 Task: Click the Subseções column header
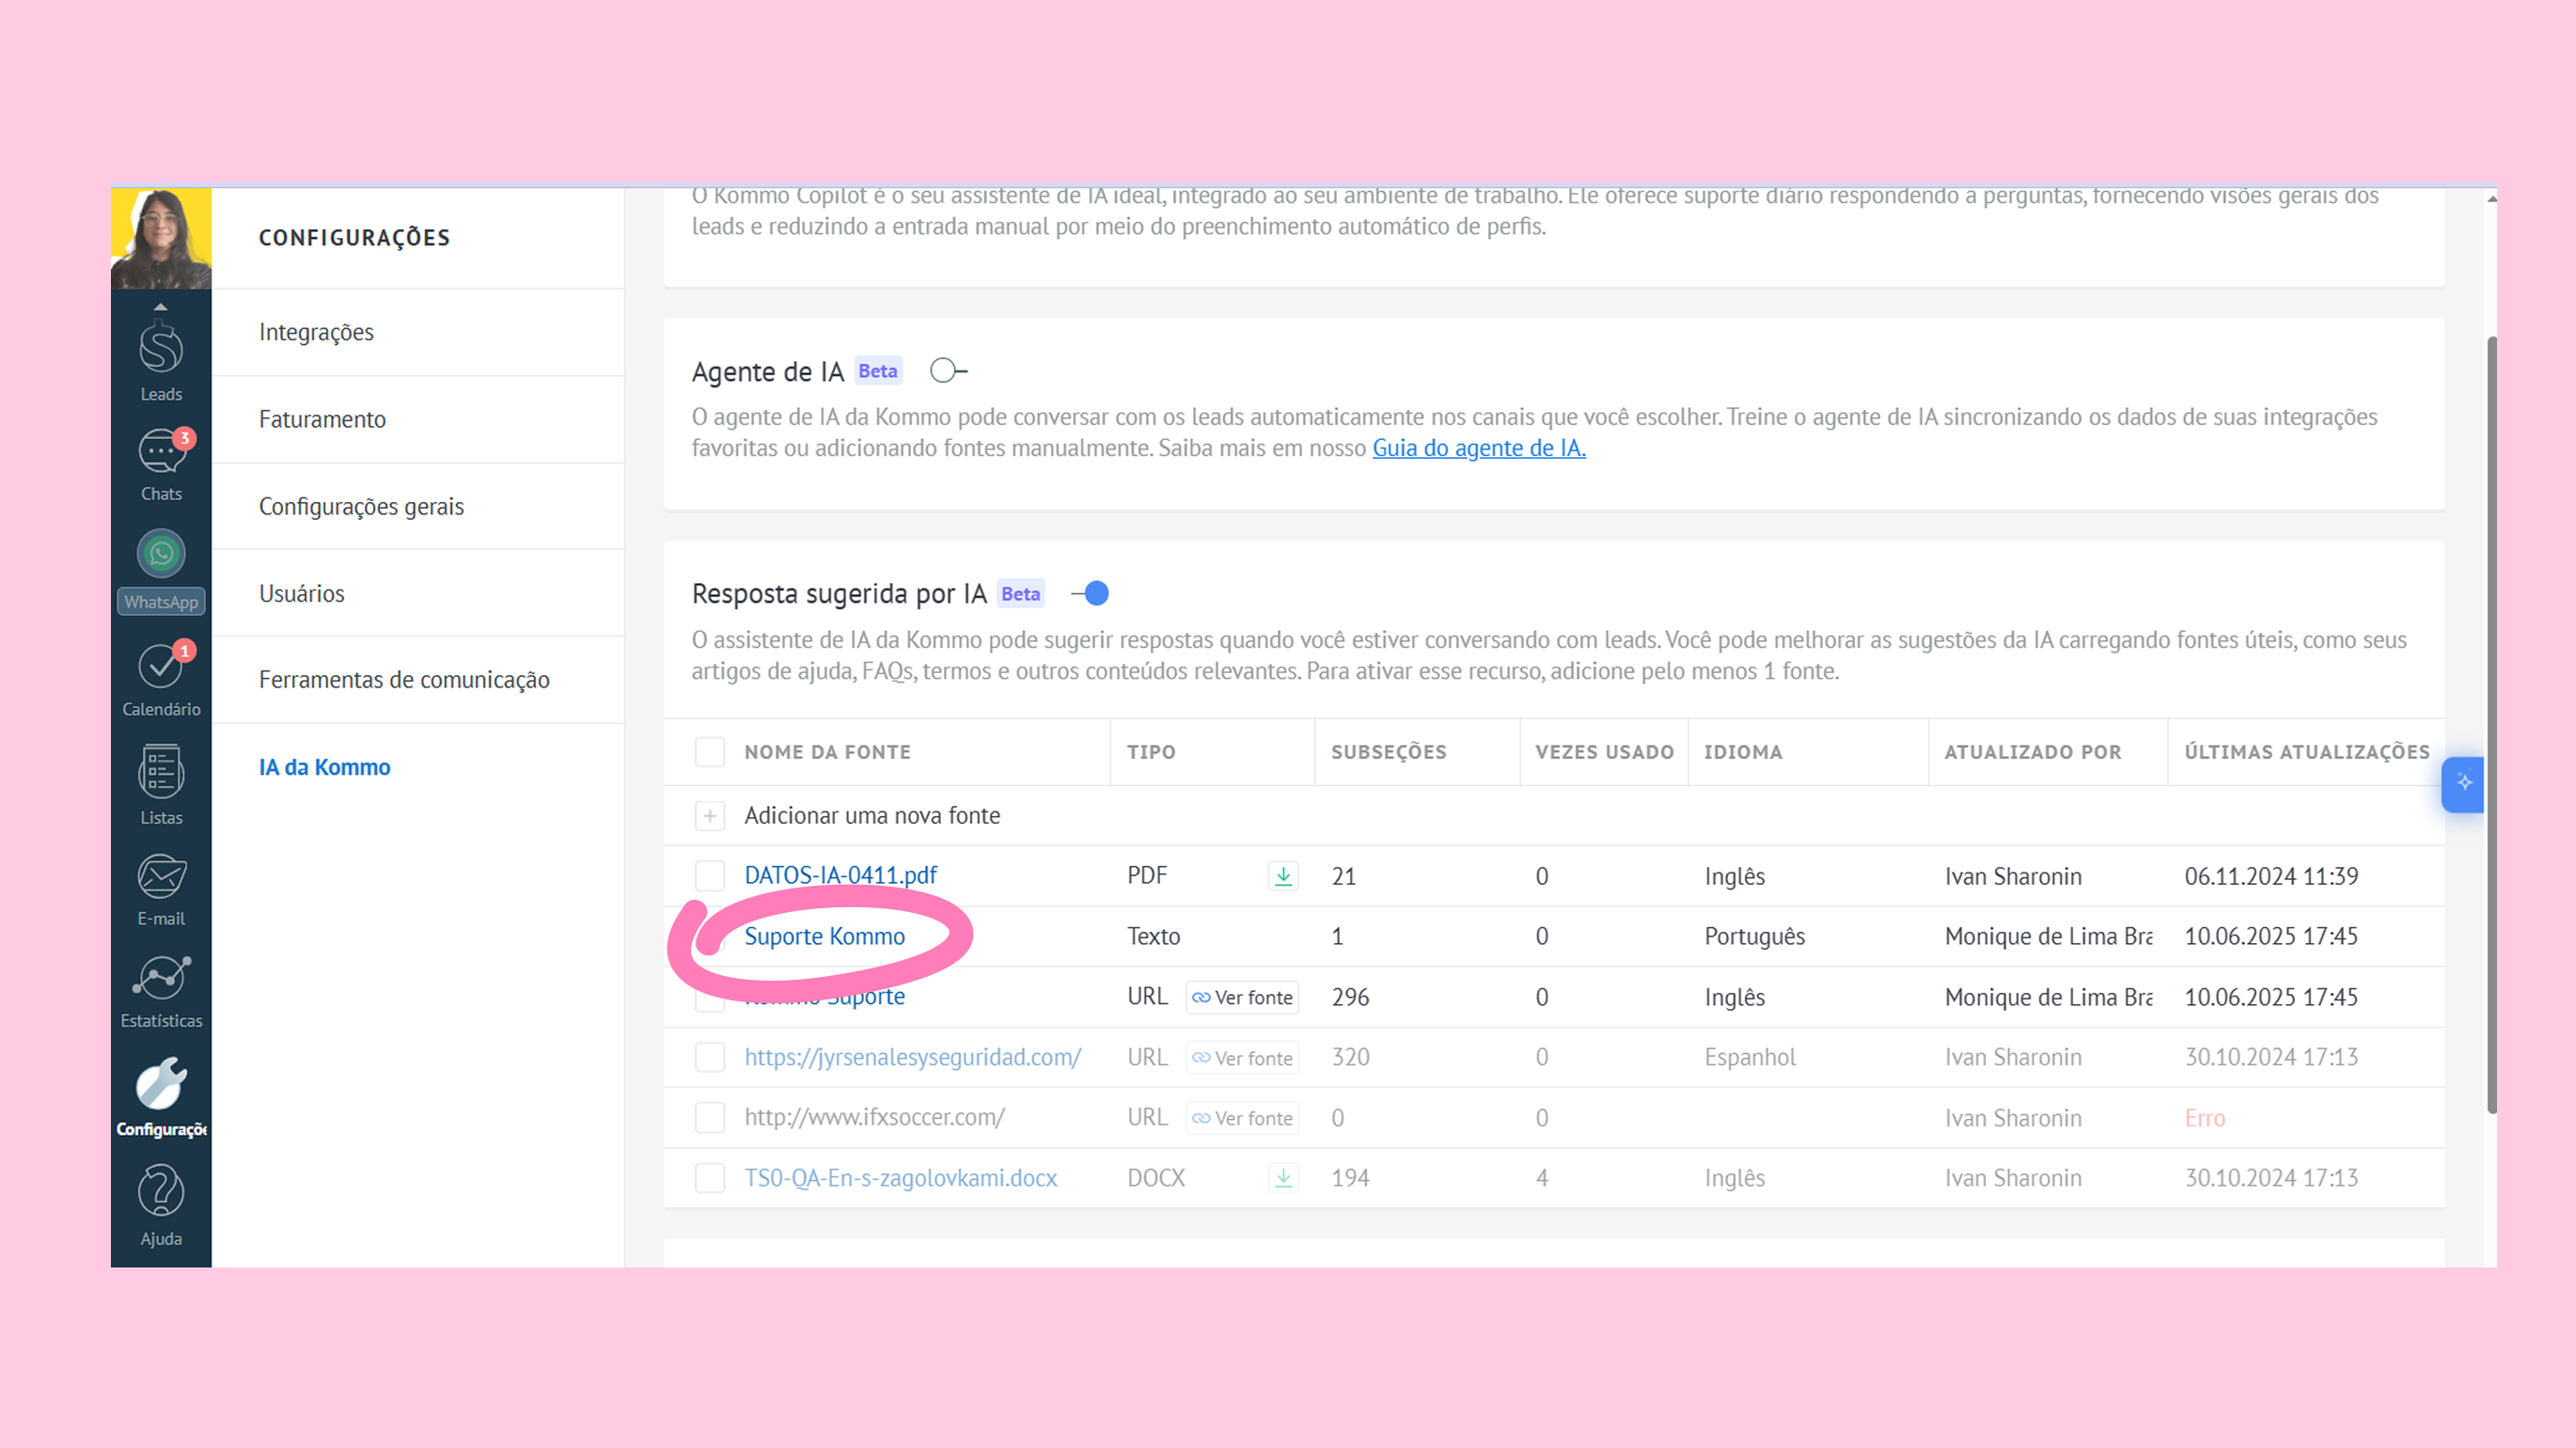coord(1388,752)
